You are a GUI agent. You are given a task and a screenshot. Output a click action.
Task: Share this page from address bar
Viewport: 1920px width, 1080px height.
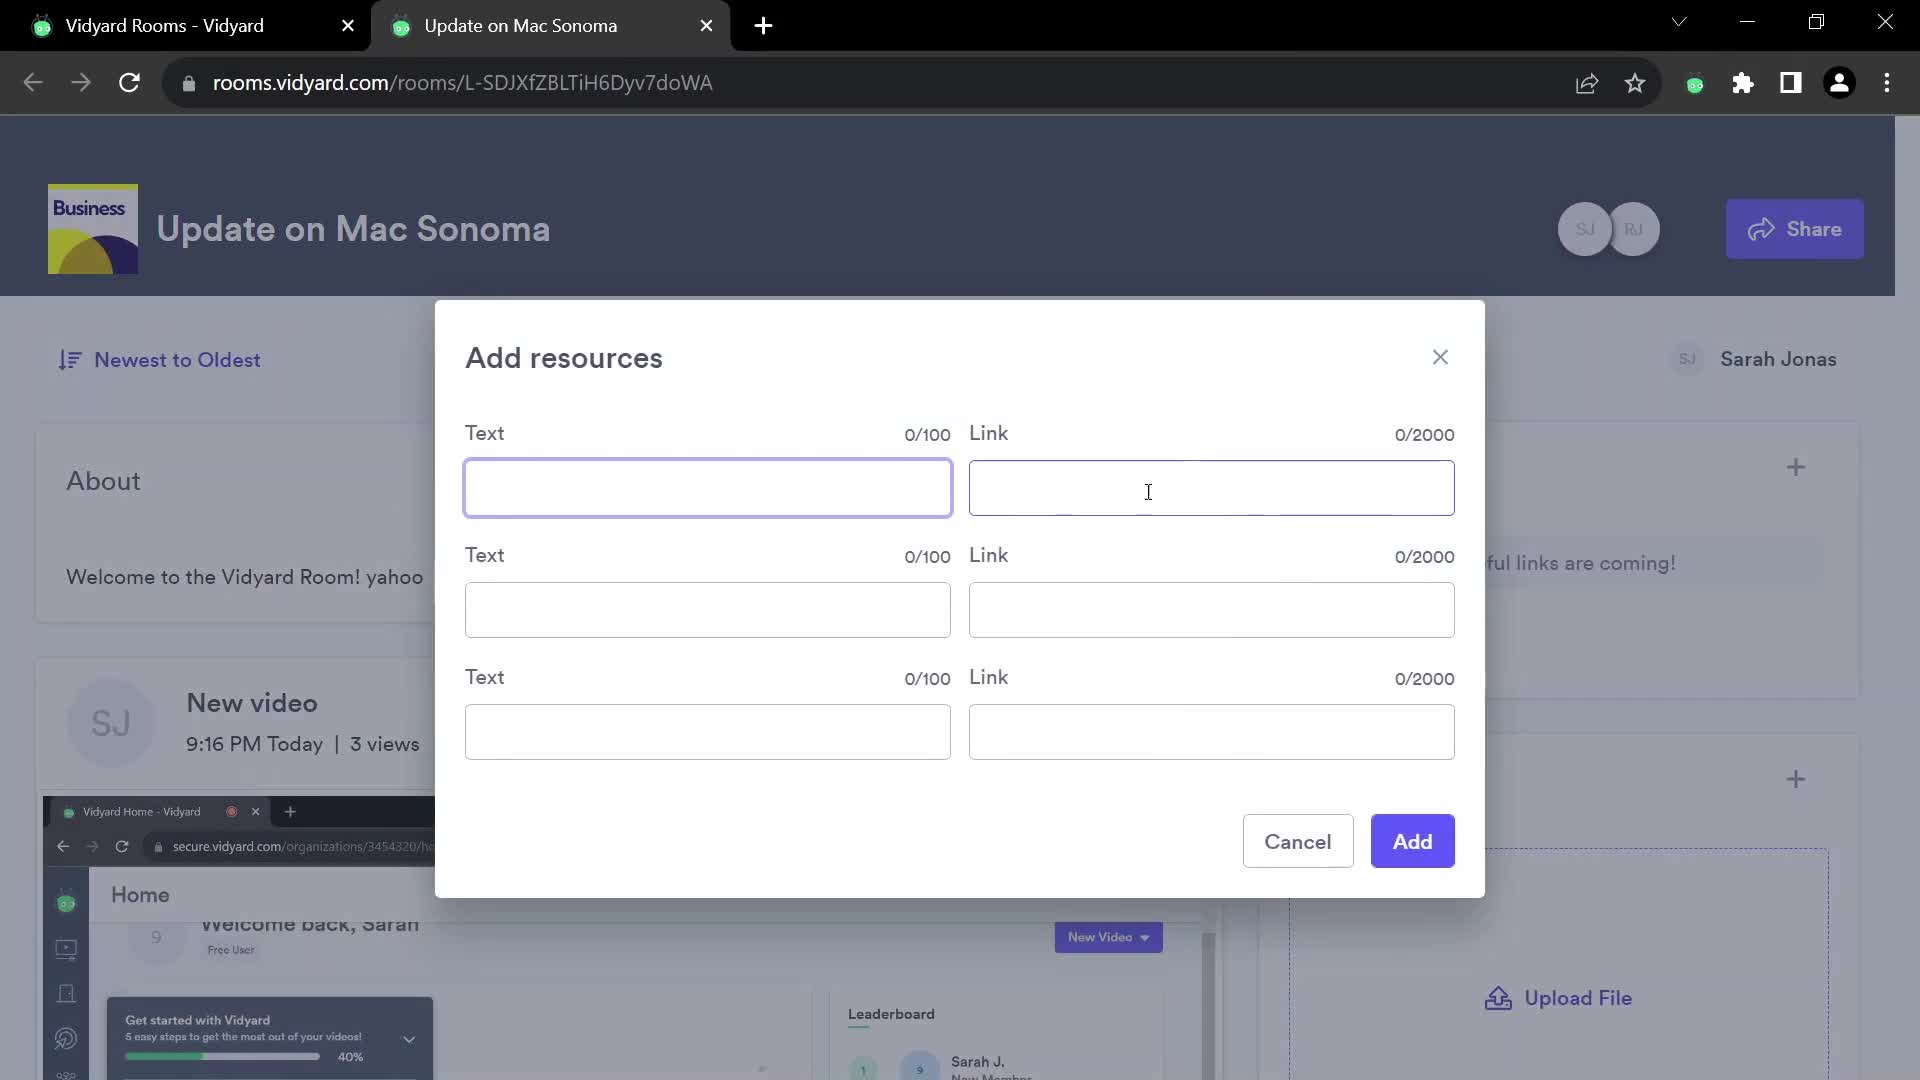[1587, 84]
